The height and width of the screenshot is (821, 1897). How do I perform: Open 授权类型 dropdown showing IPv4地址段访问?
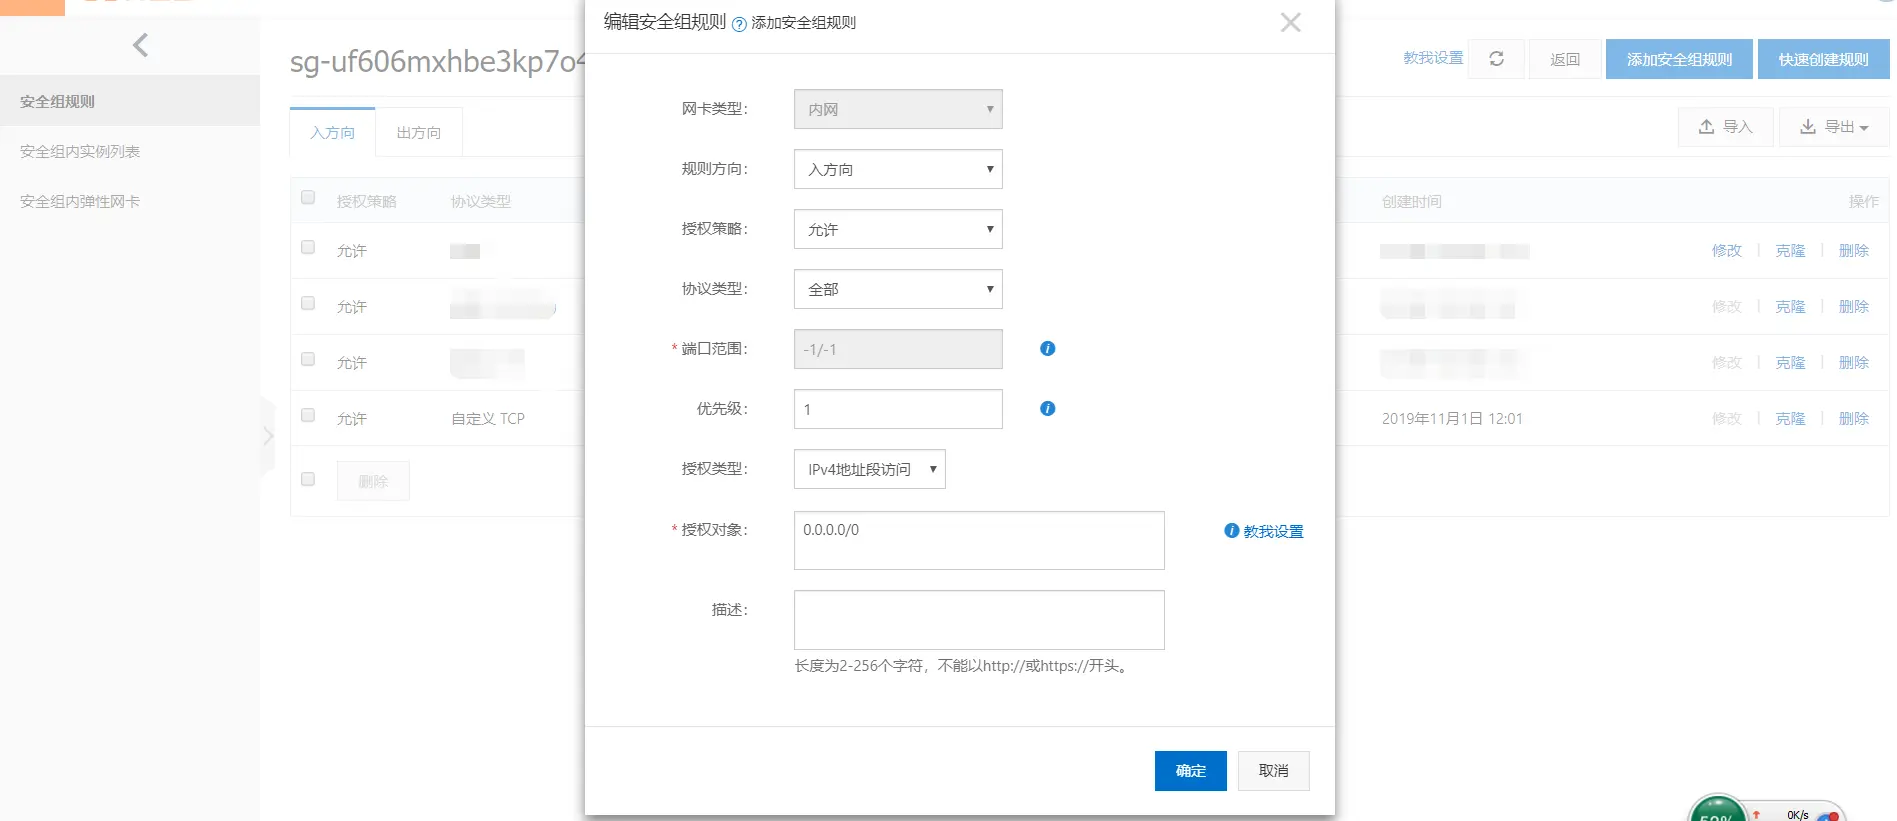click(869, 469)
